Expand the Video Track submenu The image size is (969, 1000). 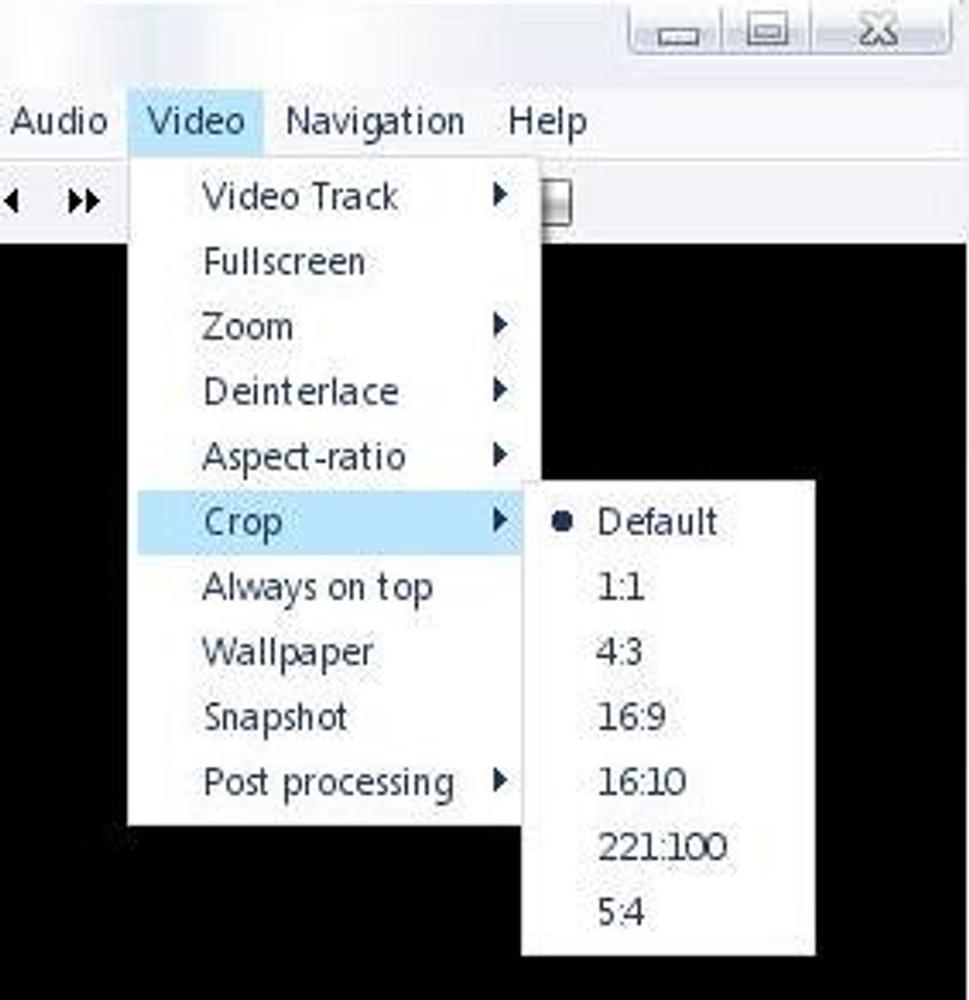[300, 196]
